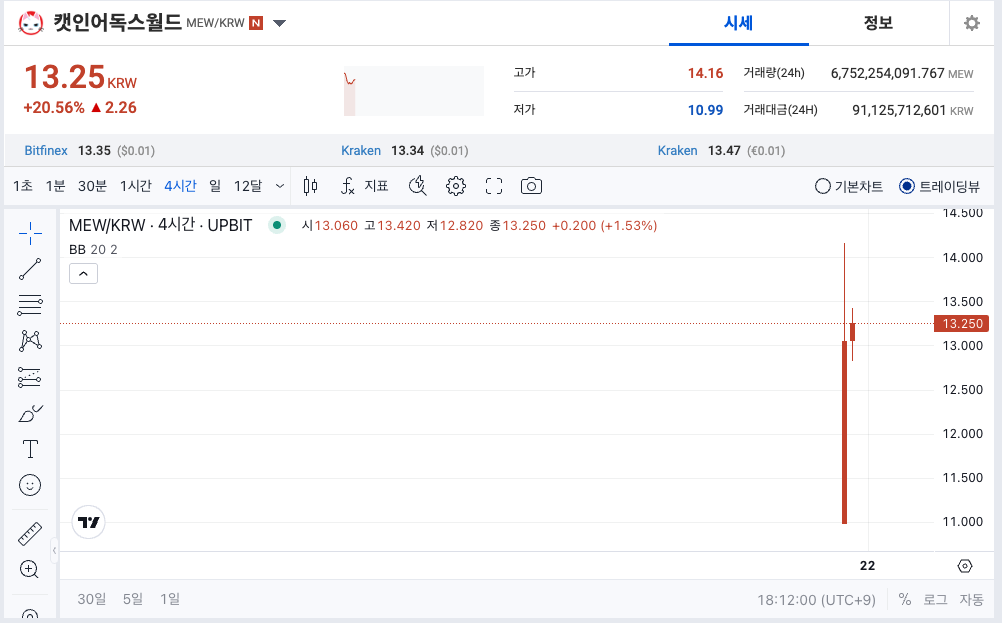Screen dimensions: 1002x623
Task: Select the 트레이딩뷰 radio option
Action: pyautogui.click(x=939, y=187)
